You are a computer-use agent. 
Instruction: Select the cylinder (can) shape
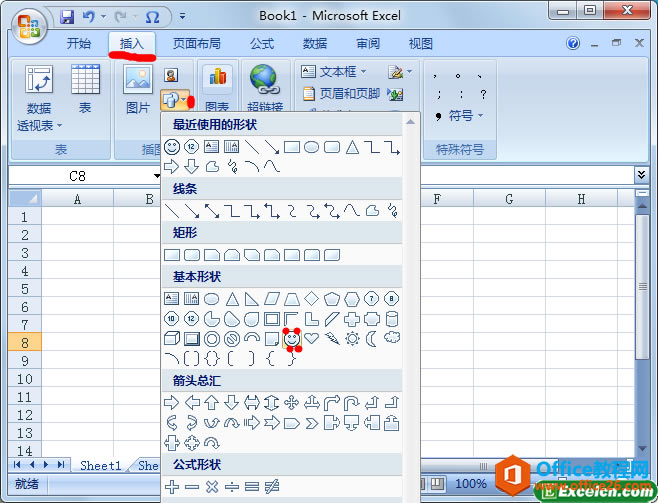pos(392,319)
